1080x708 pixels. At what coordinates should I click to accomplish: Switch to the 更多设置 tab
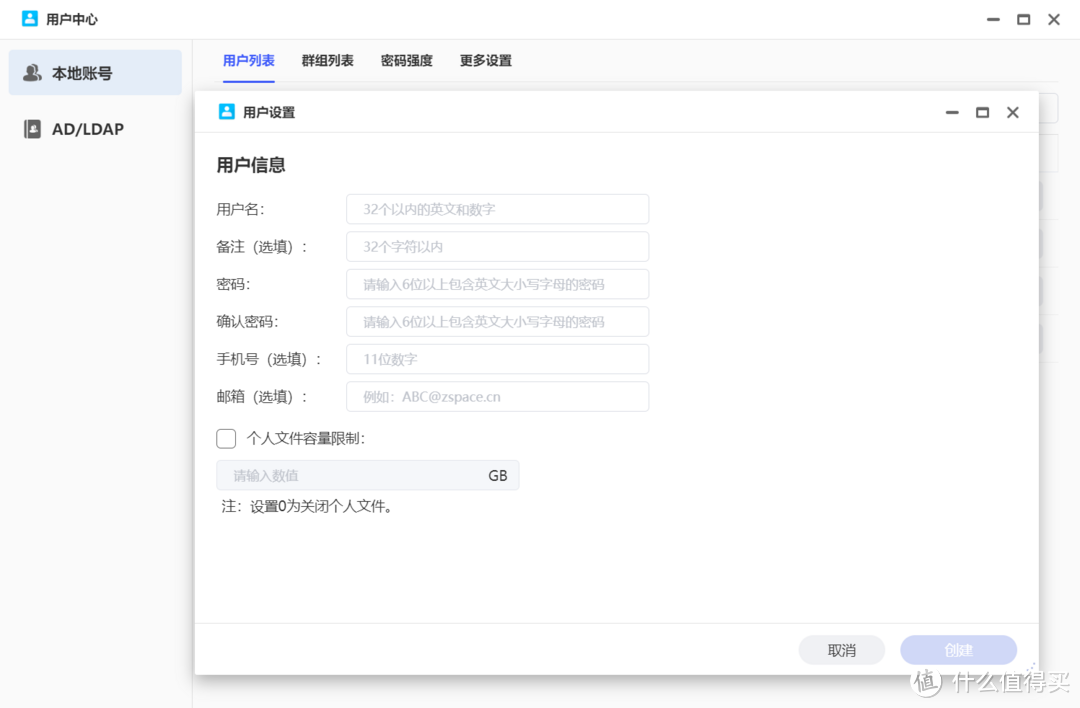(x=485, y=60)
